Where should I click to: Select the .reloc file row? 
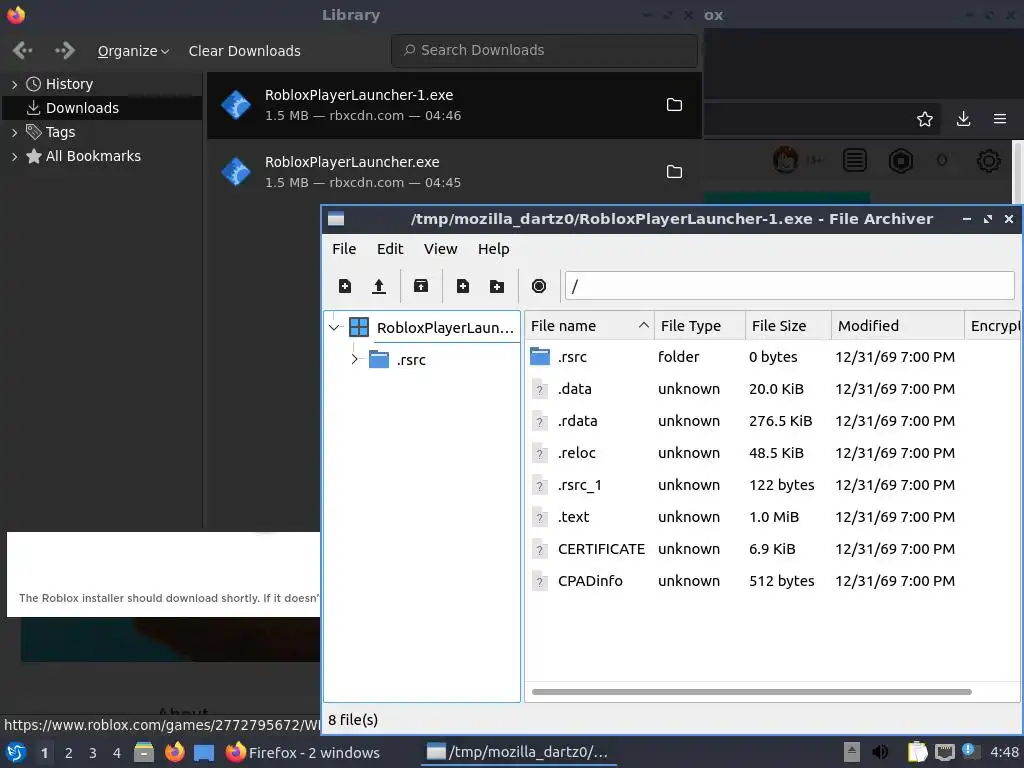click(773, 453)
